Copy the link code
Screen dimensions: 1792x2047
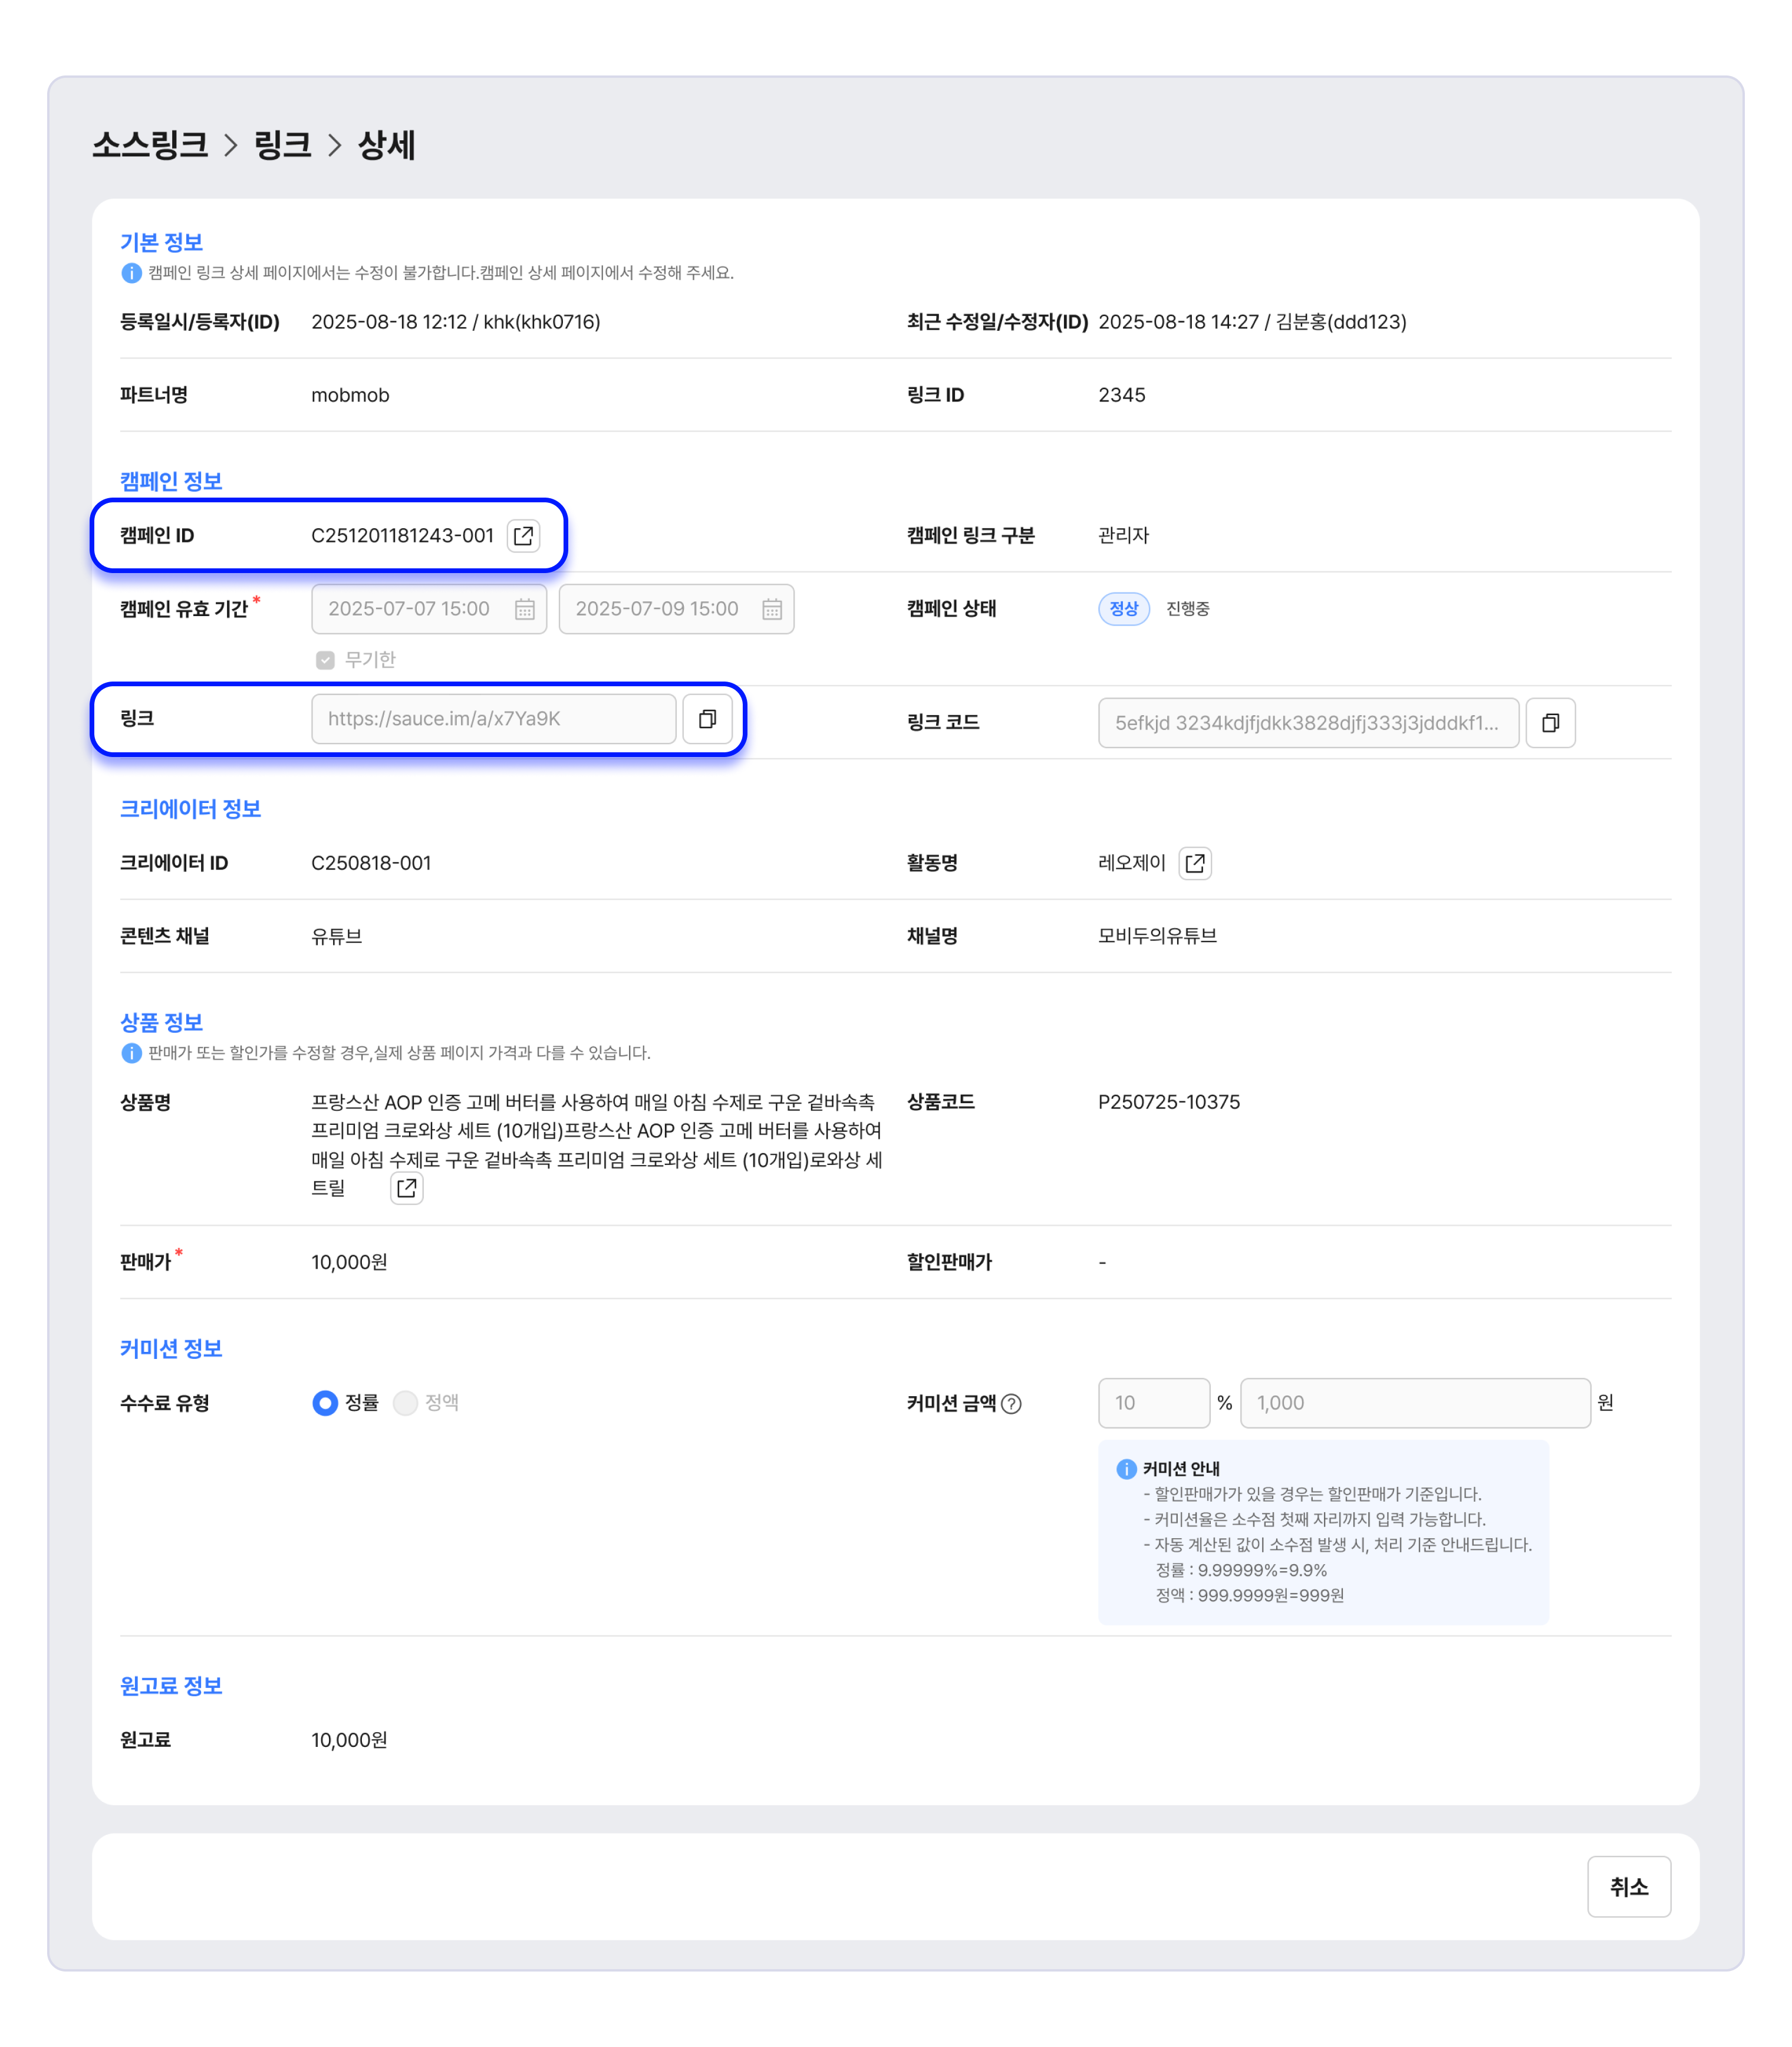pyautogui.click(x=1550, y=723)
